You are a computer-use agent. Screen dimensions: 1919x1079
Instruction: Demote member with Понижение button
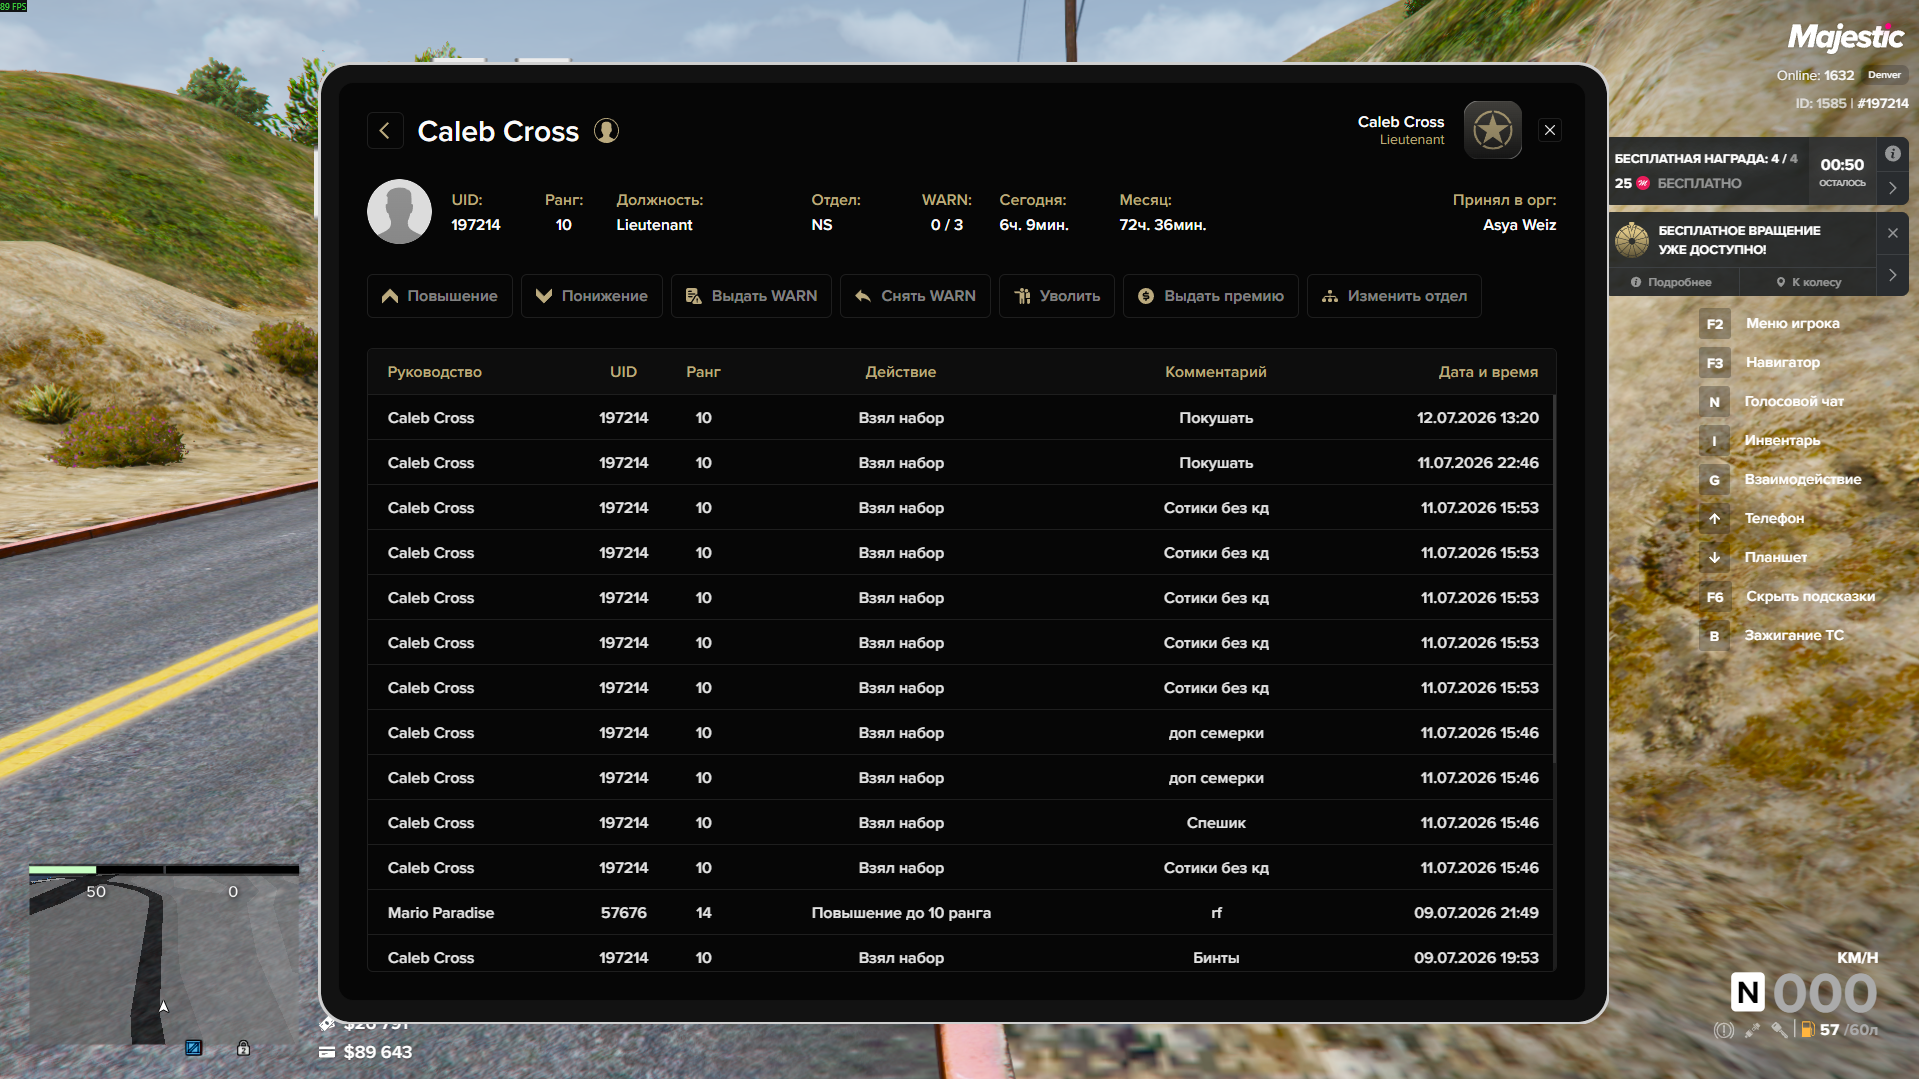tap(592, 296)
